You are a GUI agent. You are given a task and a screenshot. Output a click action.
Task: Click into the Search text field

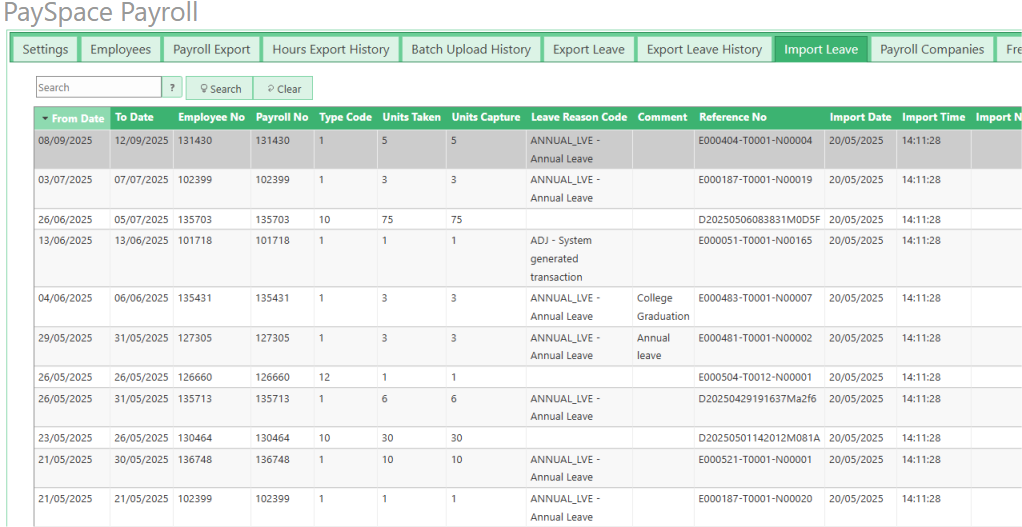click(x=98, y=88)
